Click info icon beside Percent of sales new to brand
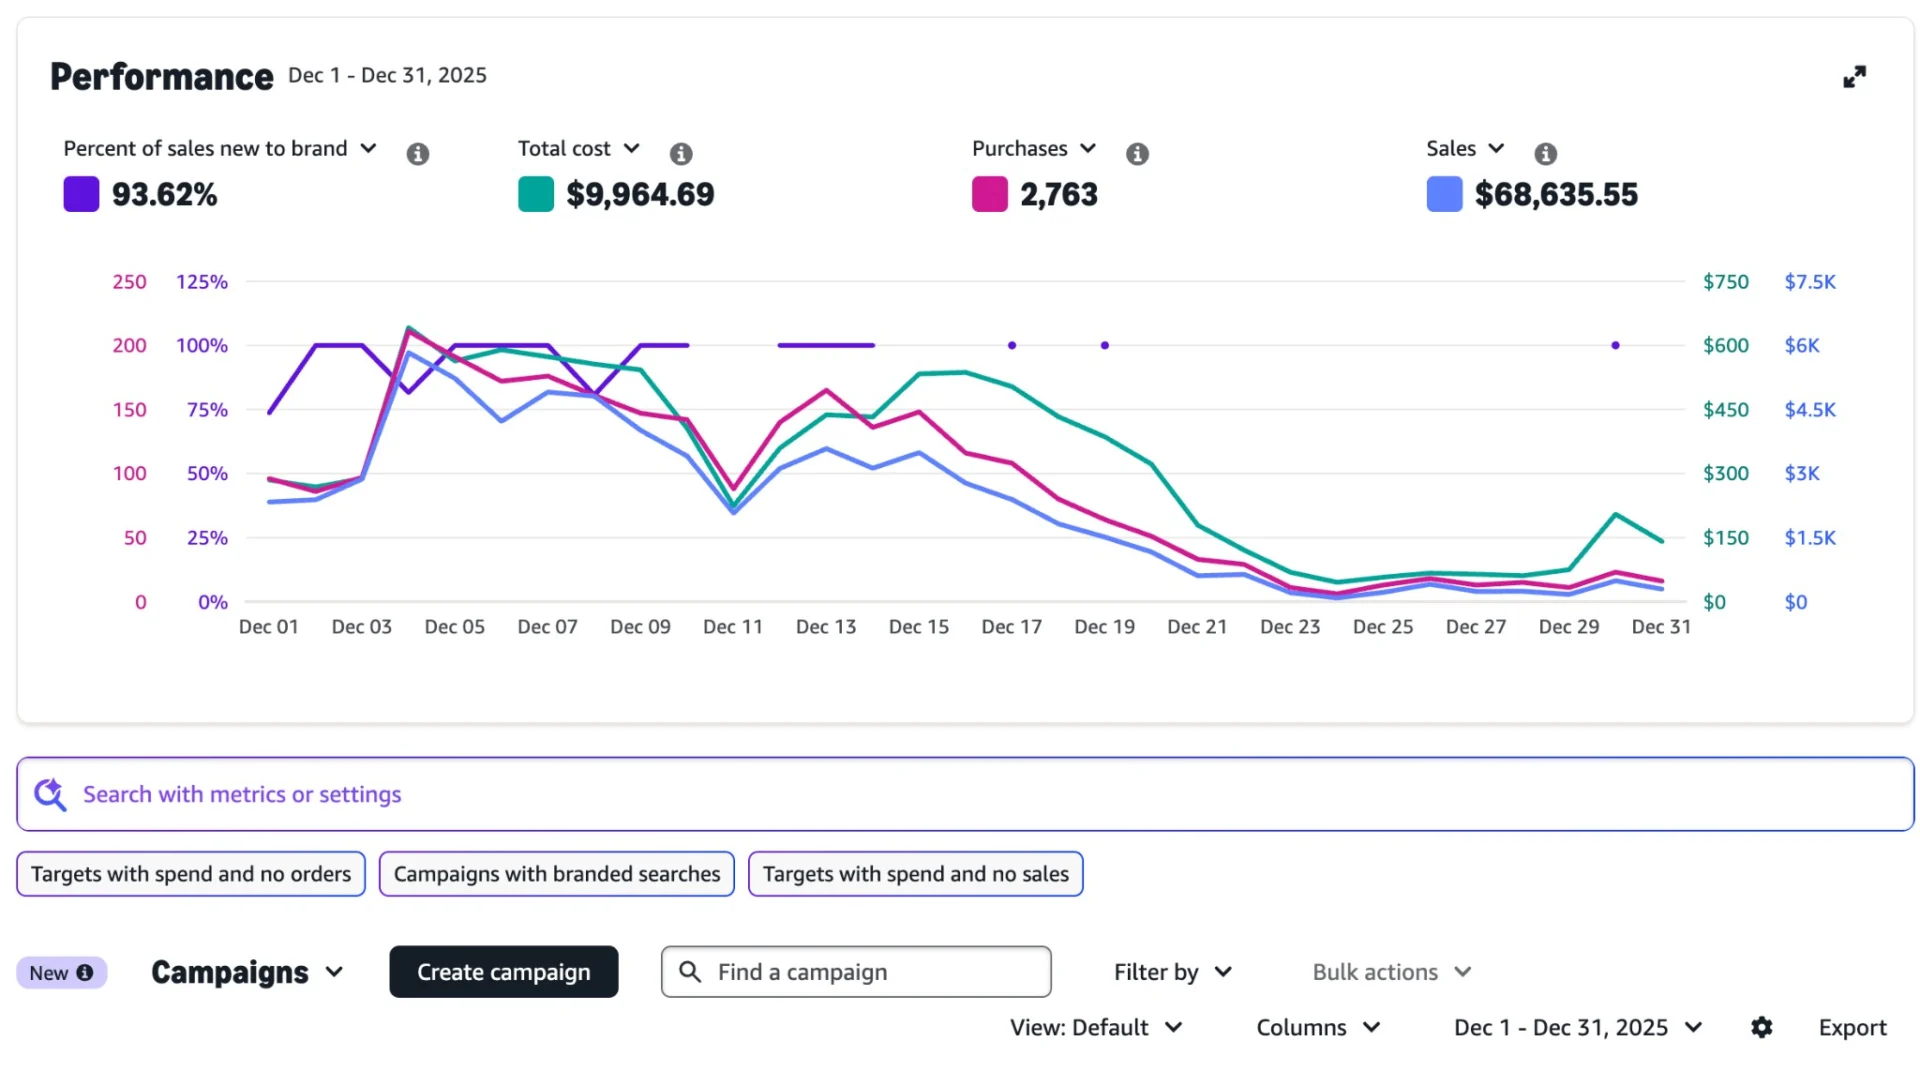The height and width of the screenshot is (1071, 1920). tap(418, 154)
